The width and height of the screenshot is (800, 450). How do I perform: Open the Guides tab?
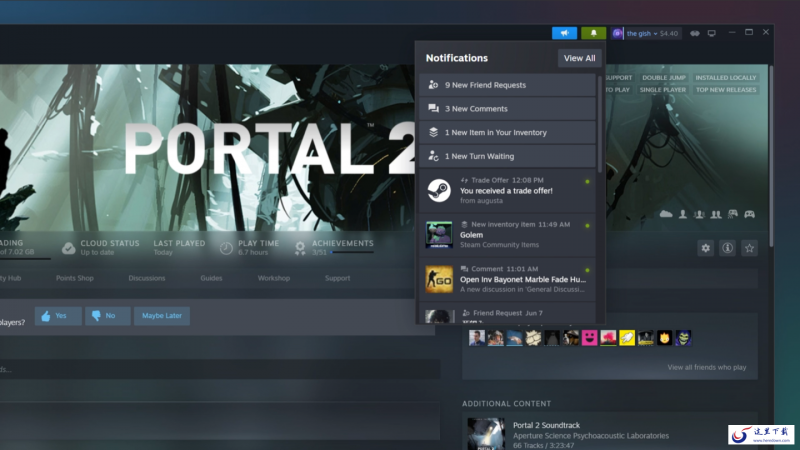click(x=211, y=278)
